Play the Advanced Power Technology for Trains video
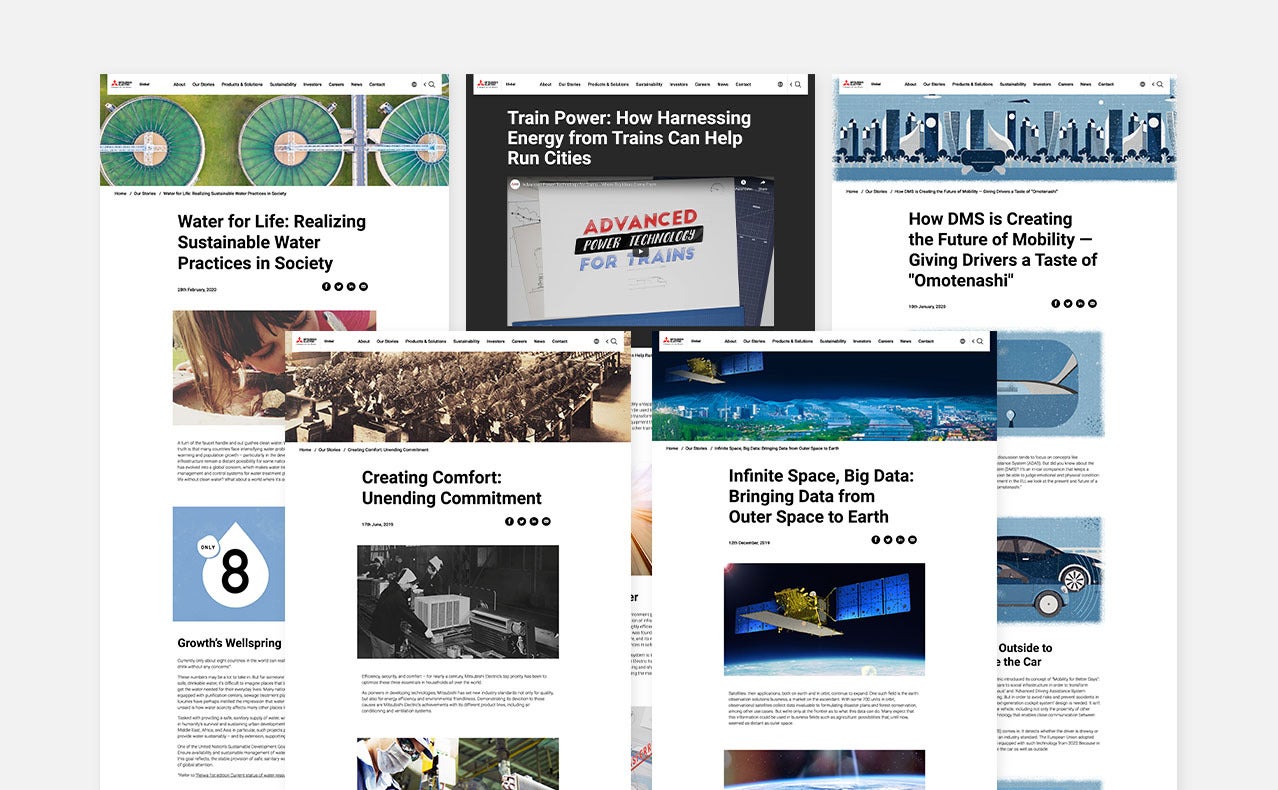1278x790 pixels. click(640, 250)
